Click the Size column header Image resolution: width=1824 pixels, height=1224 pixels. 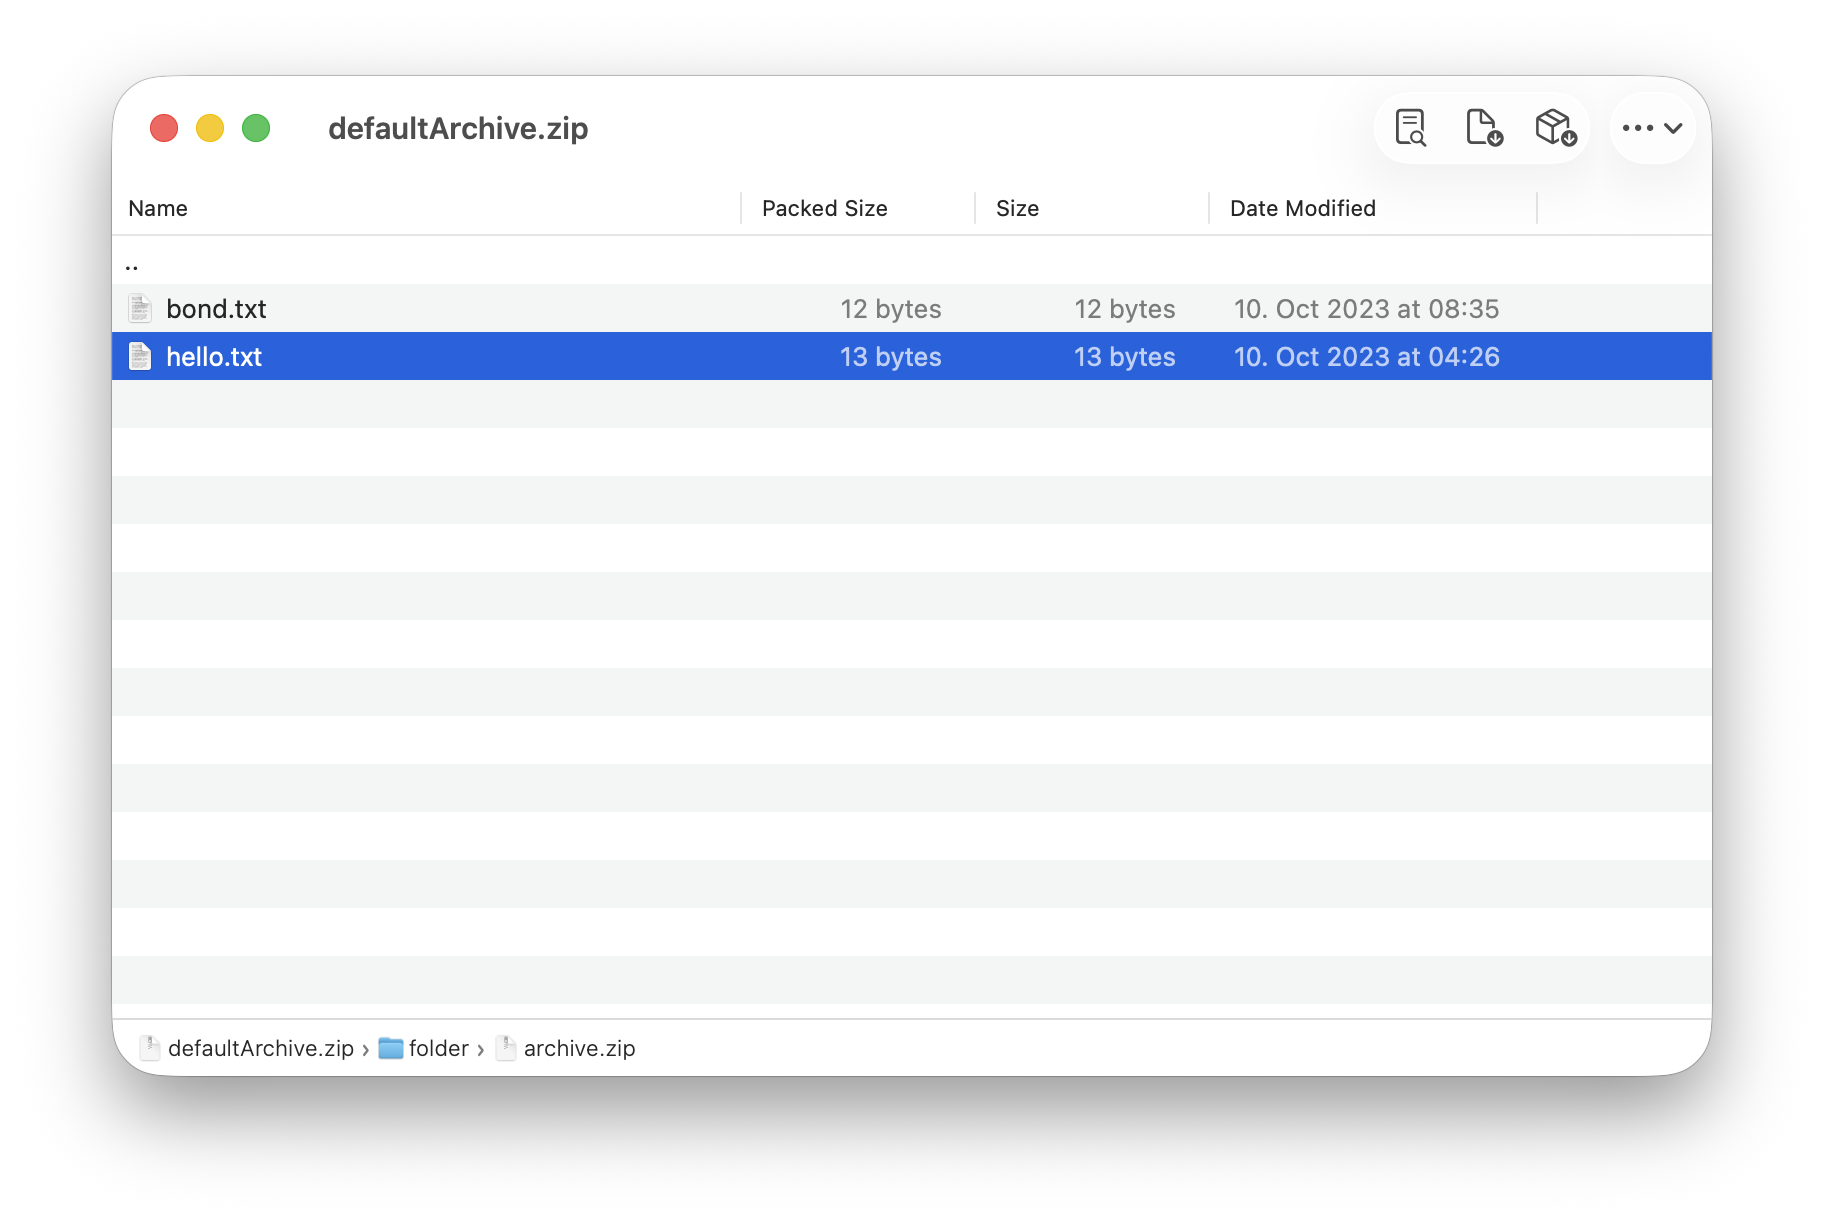1017,208
